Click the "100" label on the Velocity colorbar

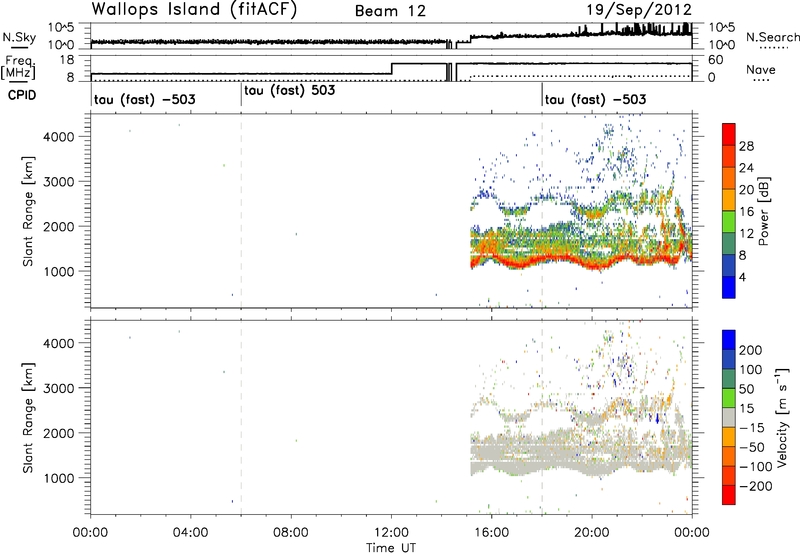click(x=751, y=369)
